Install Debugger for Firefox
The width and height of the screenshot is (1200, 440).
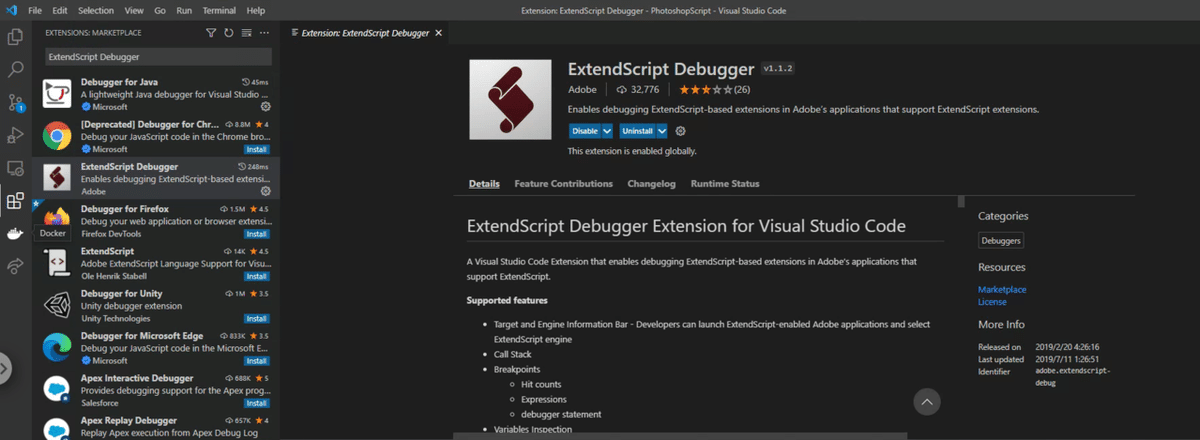point(256,233)
